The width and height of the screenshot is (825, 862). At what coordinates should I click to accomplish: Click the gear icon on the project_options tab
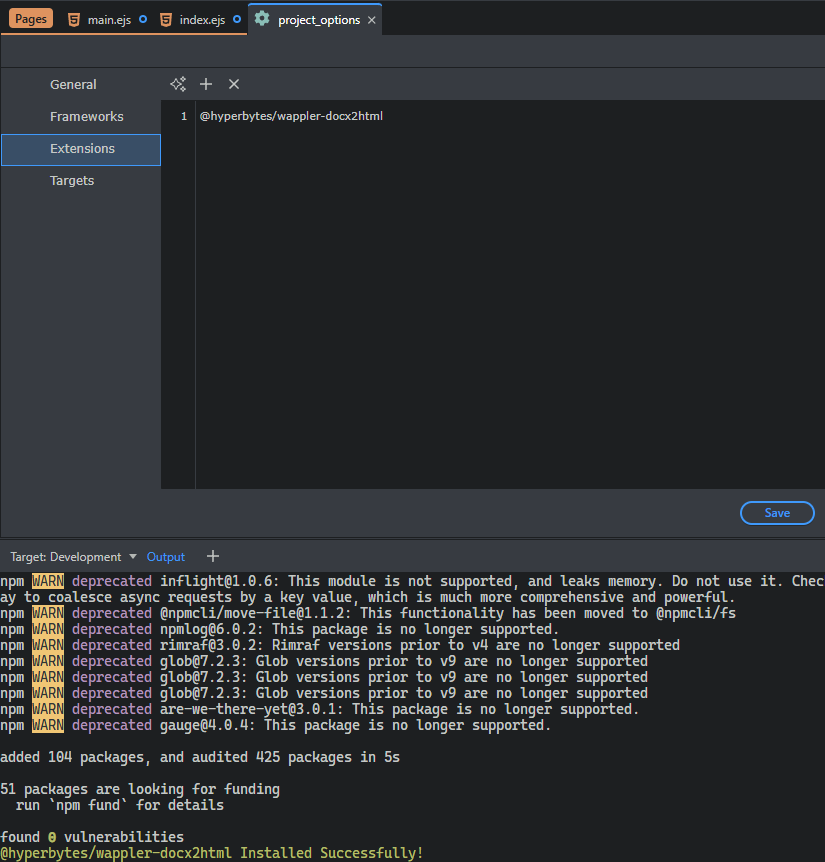[262, 19]
